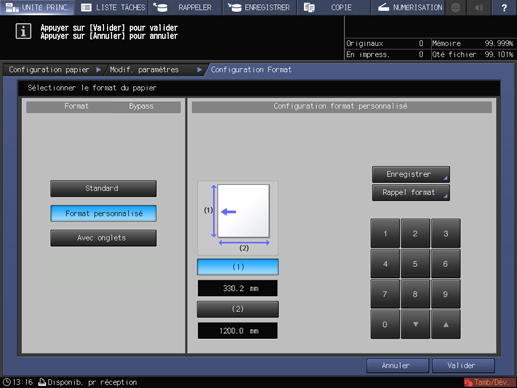
Task: Select the RAPPELER recall tab
Action: (186, 7)
